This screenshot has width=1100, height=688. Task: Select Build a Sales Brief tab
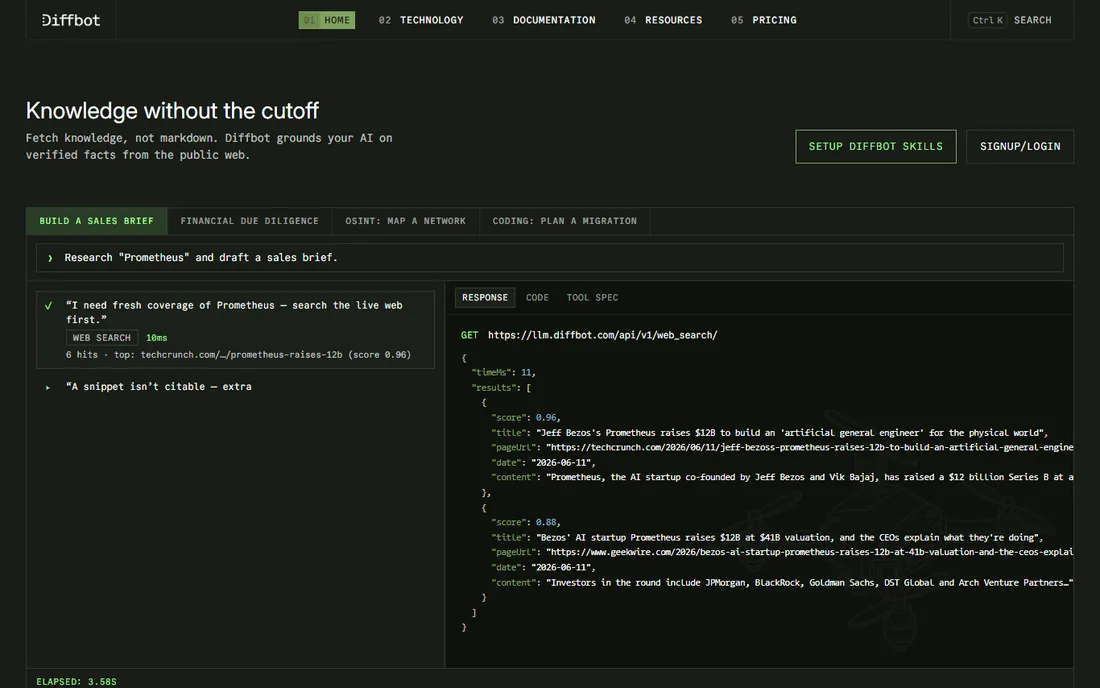[x=97, y=221]
